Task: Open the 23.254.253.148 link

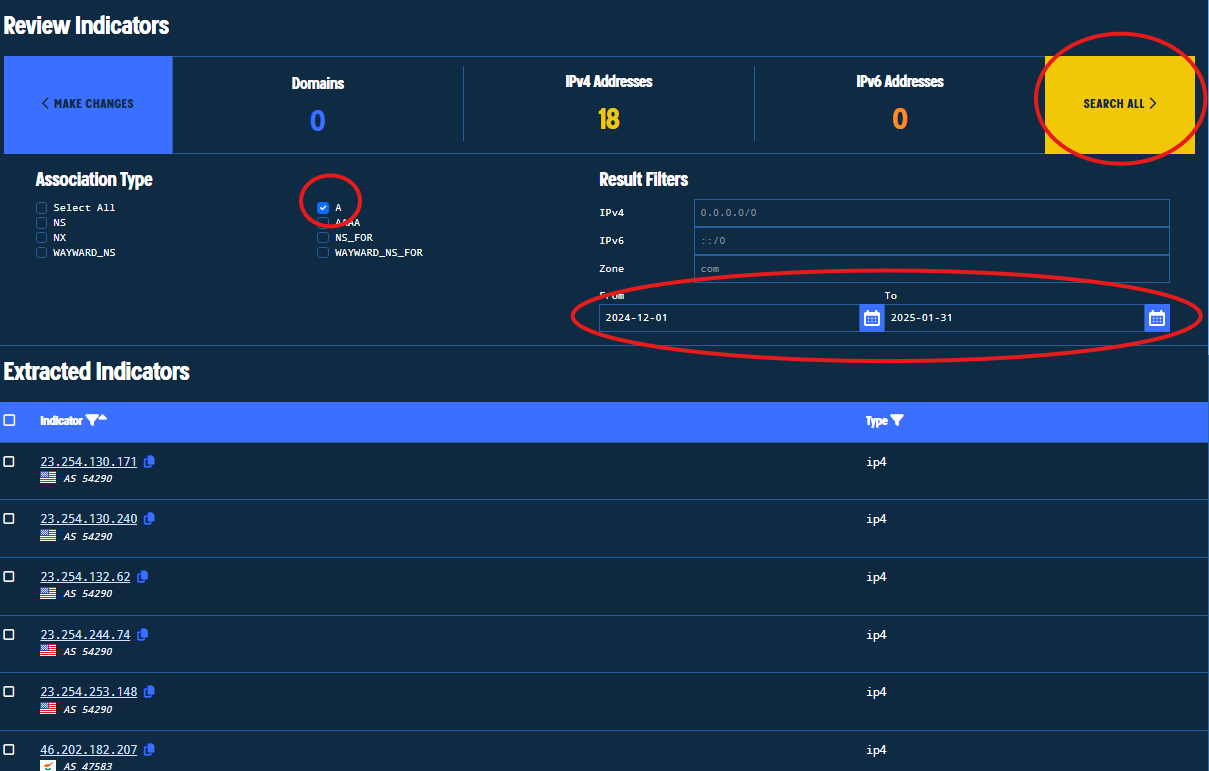Action: 88,692
